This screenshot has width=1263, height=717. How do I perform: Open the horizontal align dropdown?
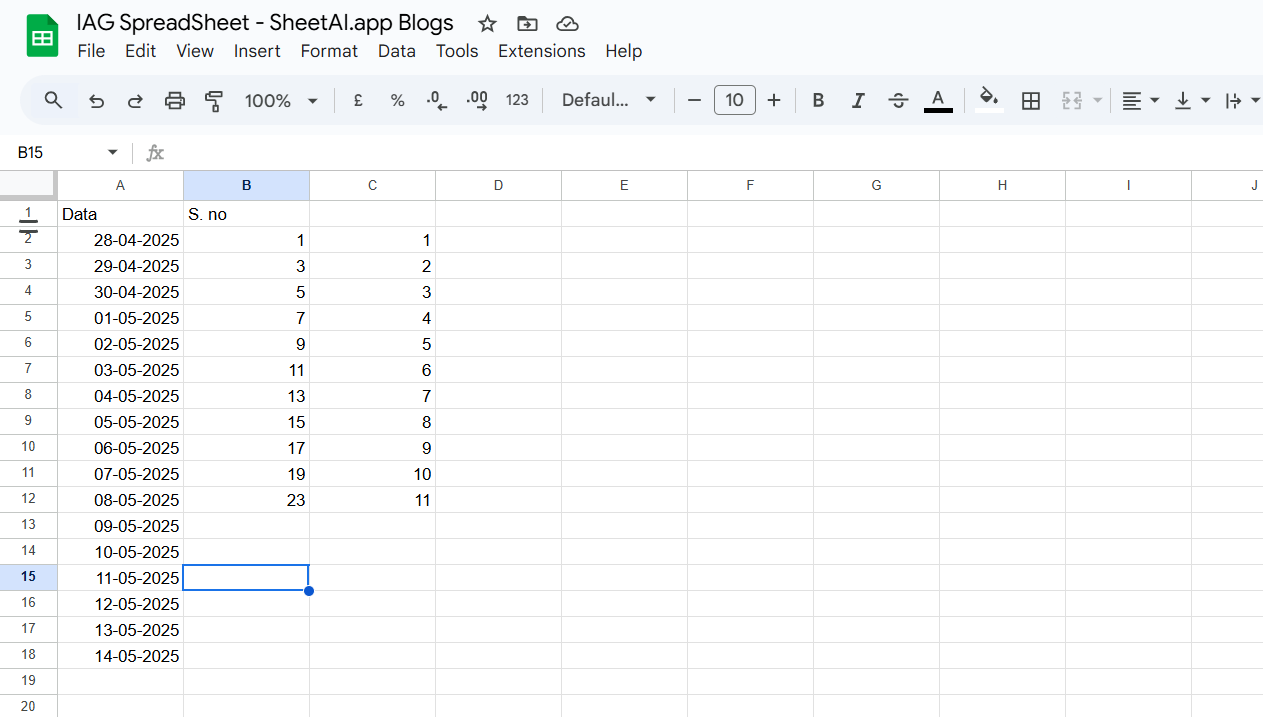[1140, 101]
